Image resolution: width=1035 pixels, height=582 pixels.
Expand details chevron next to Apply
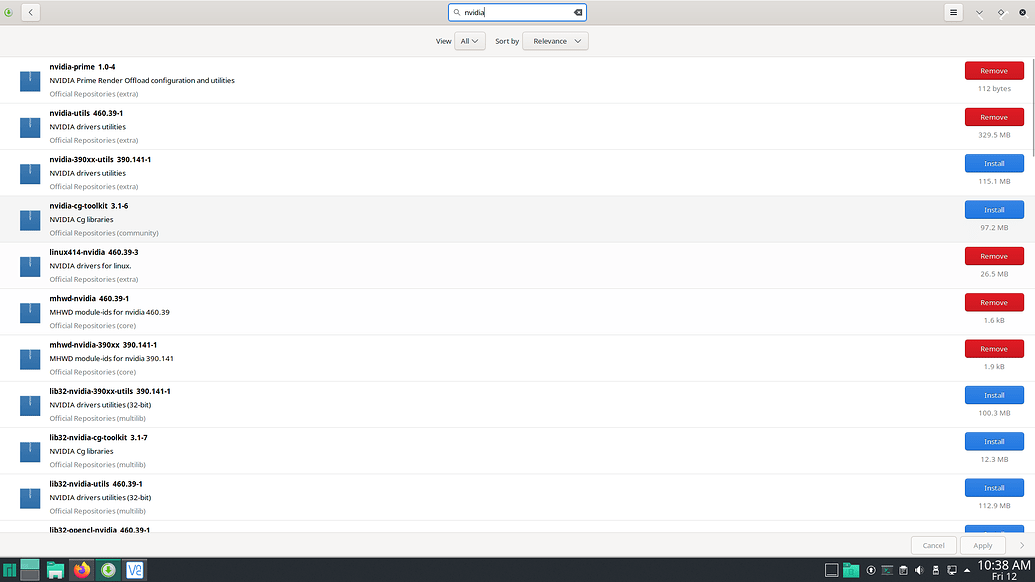(1022, 546)
